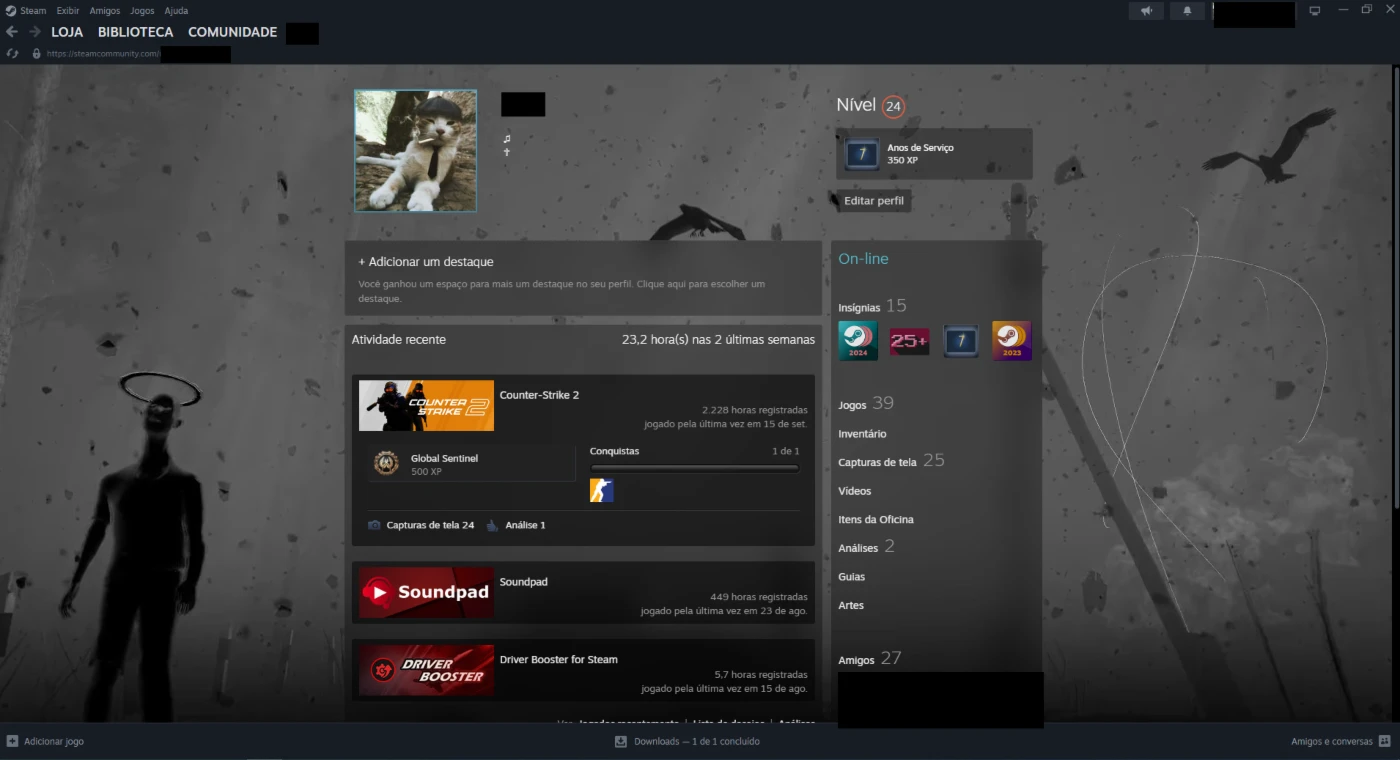Click the 23,2 hora(s) nas 2 últimas semanas text
The height and width of the screenshot is (760, 1400).
[718, 340]
